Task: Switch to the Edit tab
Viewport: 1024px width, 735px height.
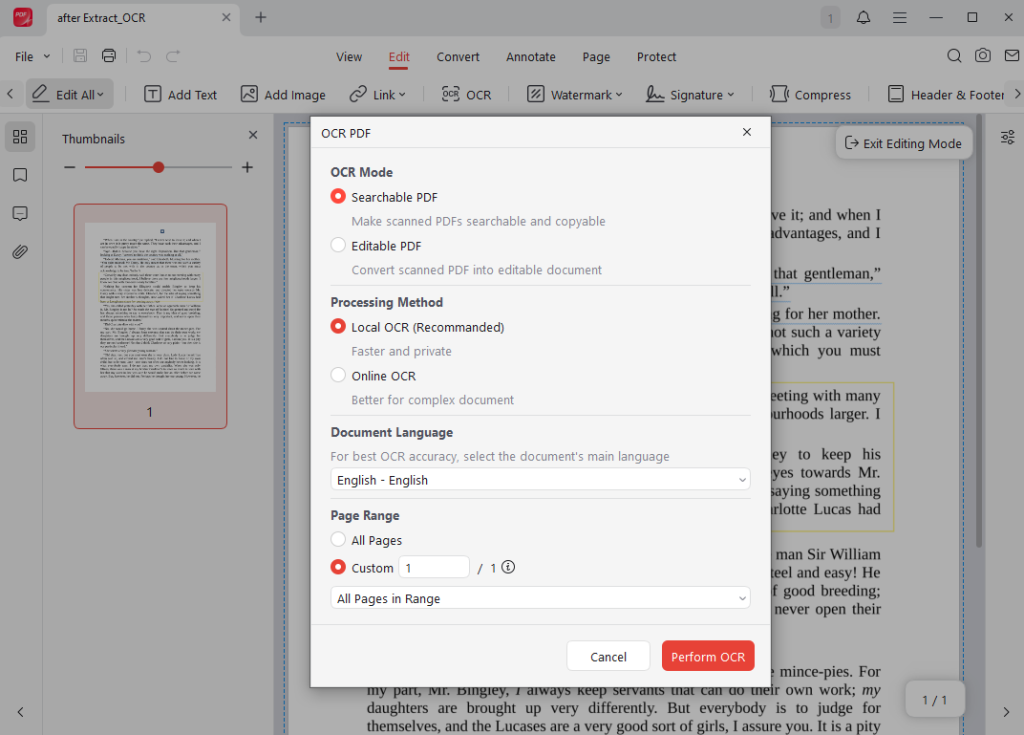Action: point(398,57)
